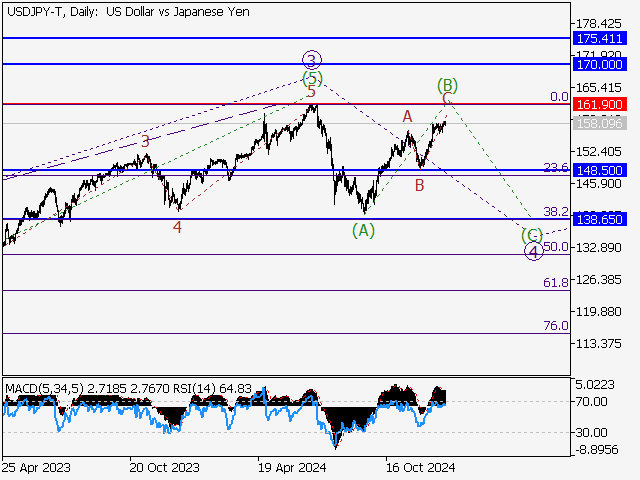Click the circled blue wave 3 label
This screenshot has height=480, width=640.
pos(312,59)
